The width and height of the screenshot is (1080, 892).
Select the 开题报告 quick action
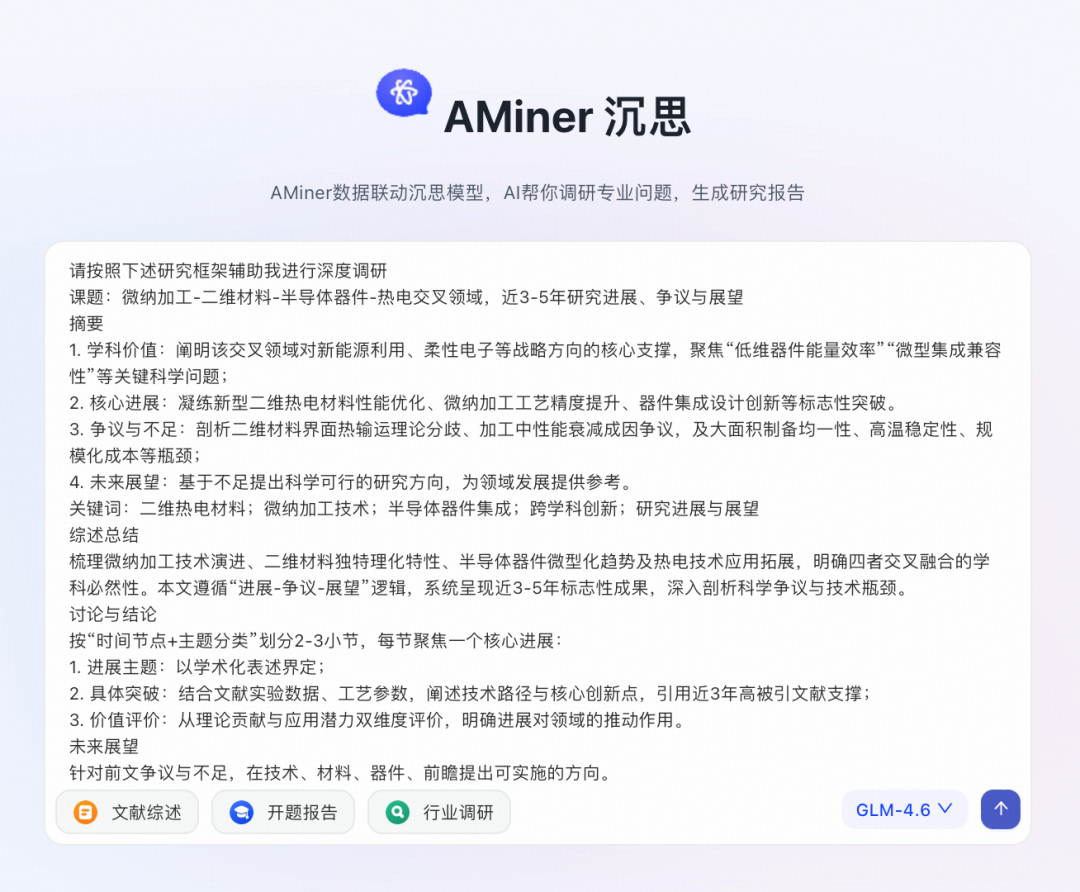pyautogui.click(x=283, y=812)
